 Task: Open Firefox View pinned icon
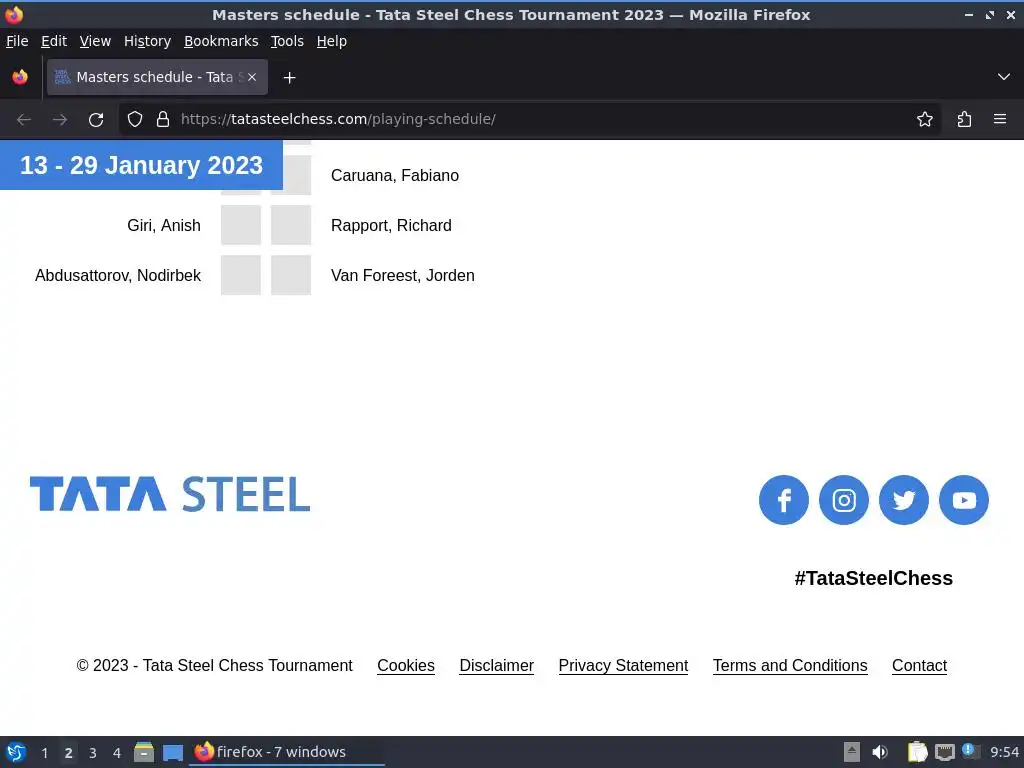pos(20,77)
